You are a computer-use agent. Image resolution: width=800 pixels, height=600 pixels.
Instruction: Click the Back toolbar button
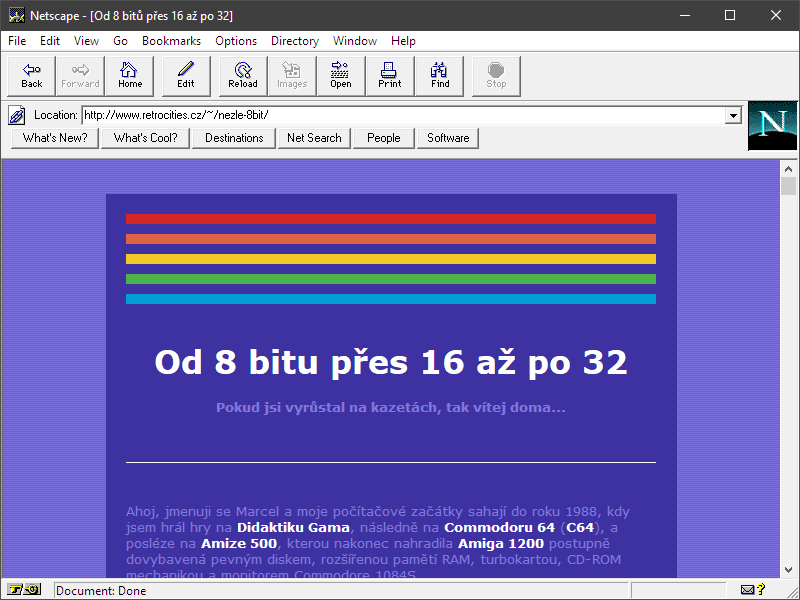[32, 76]
